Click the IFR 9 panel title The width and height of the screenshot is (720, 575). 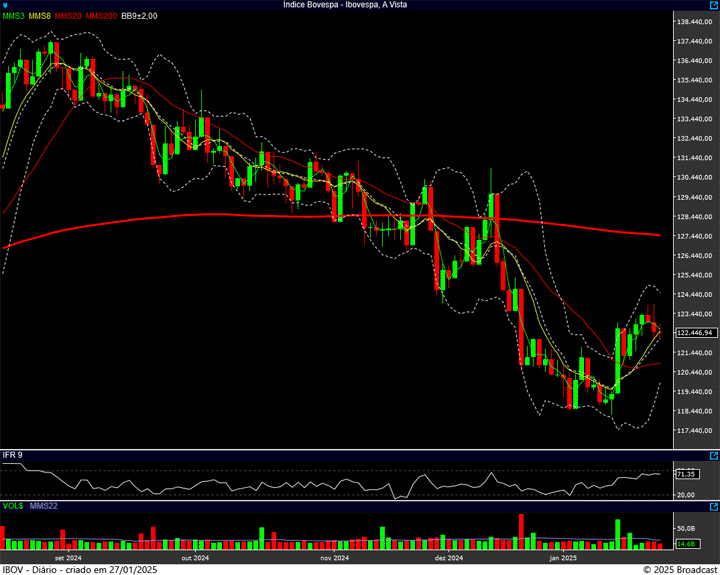(x=13, y=455)
